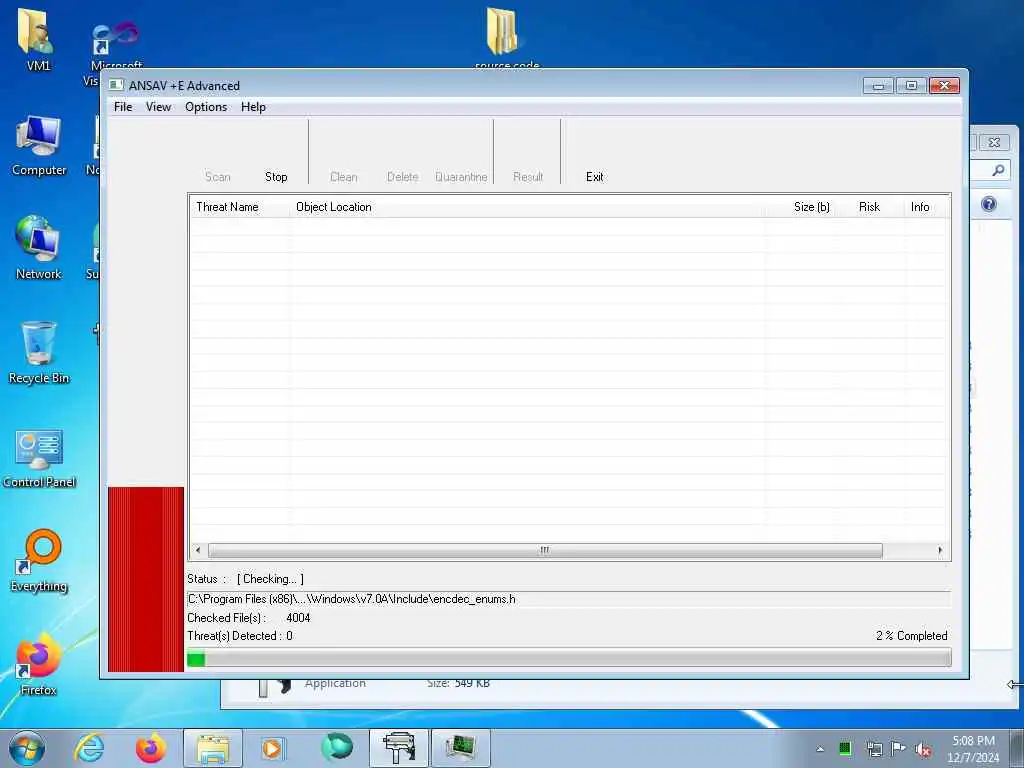This screenshot has width=1024, height=768.
Task: Stop the running scan
Action: tap(276, 177)
